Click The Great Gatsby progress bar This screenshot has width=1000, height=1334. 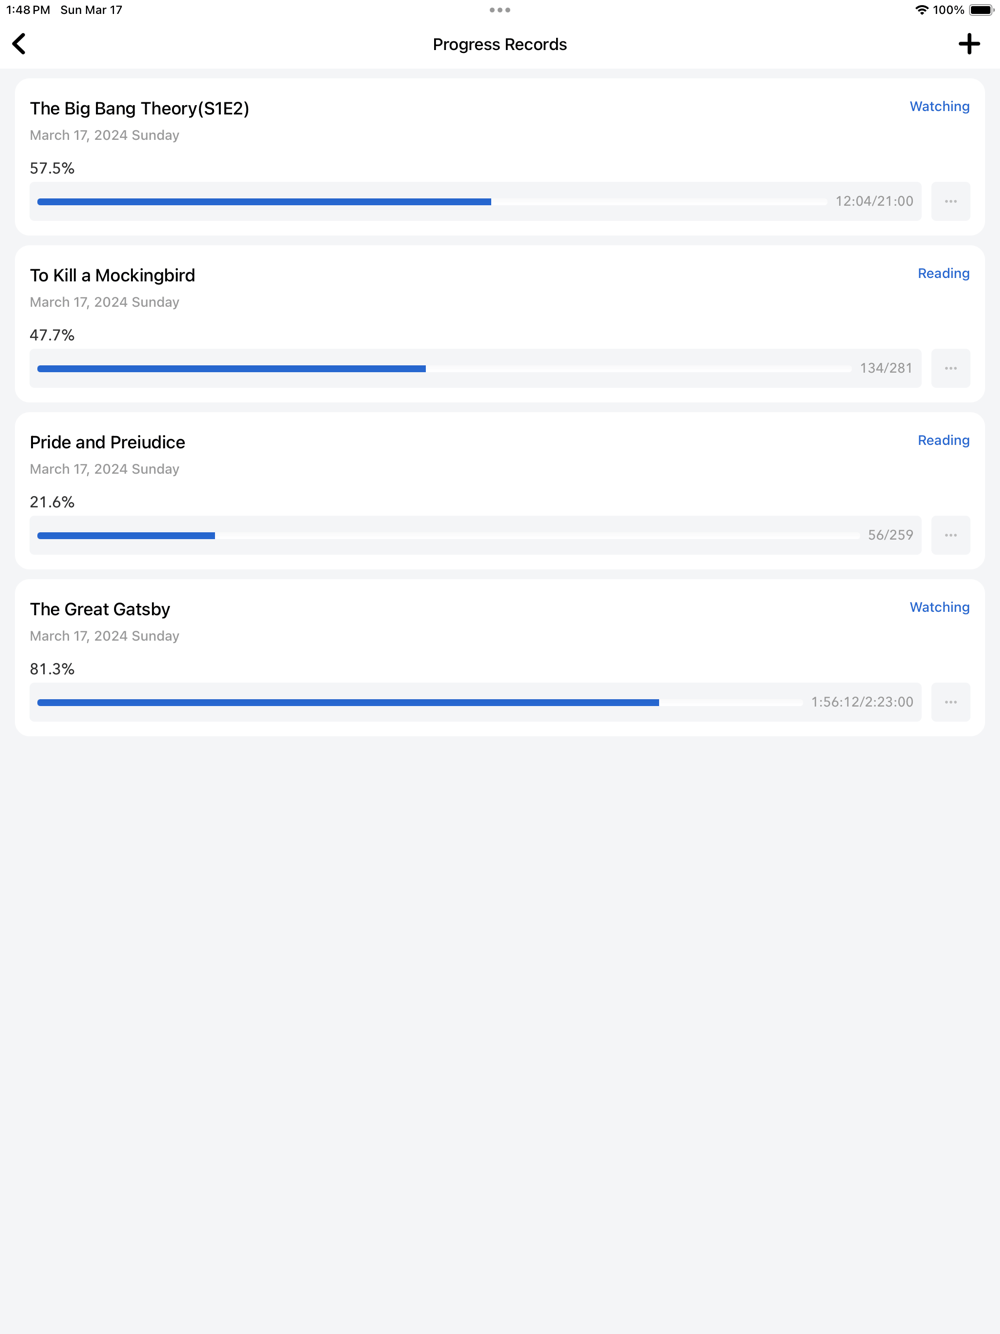click(x=419, y=703)
